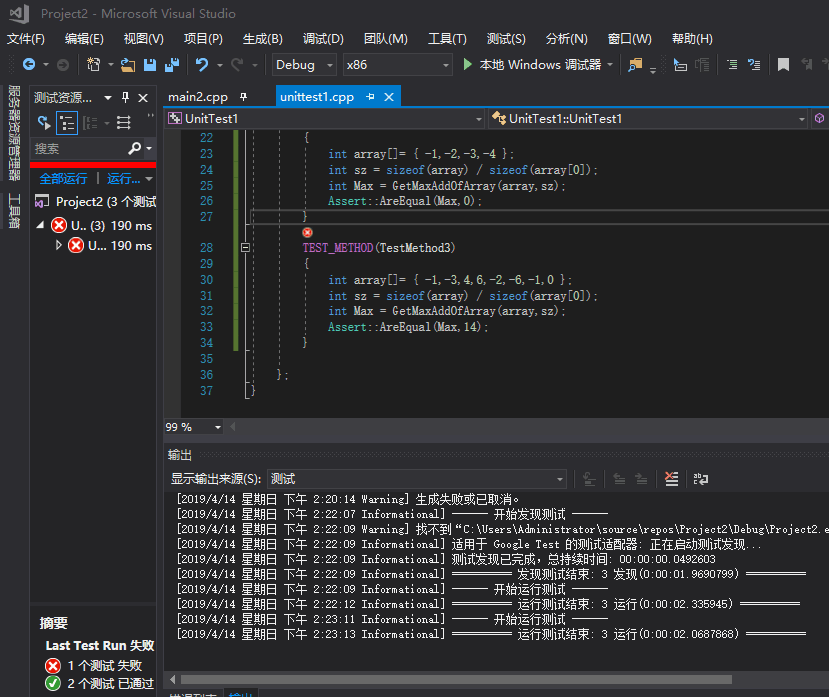Click the open file folder icon
Screen dimensions: 829x697
tap(127, 65)
